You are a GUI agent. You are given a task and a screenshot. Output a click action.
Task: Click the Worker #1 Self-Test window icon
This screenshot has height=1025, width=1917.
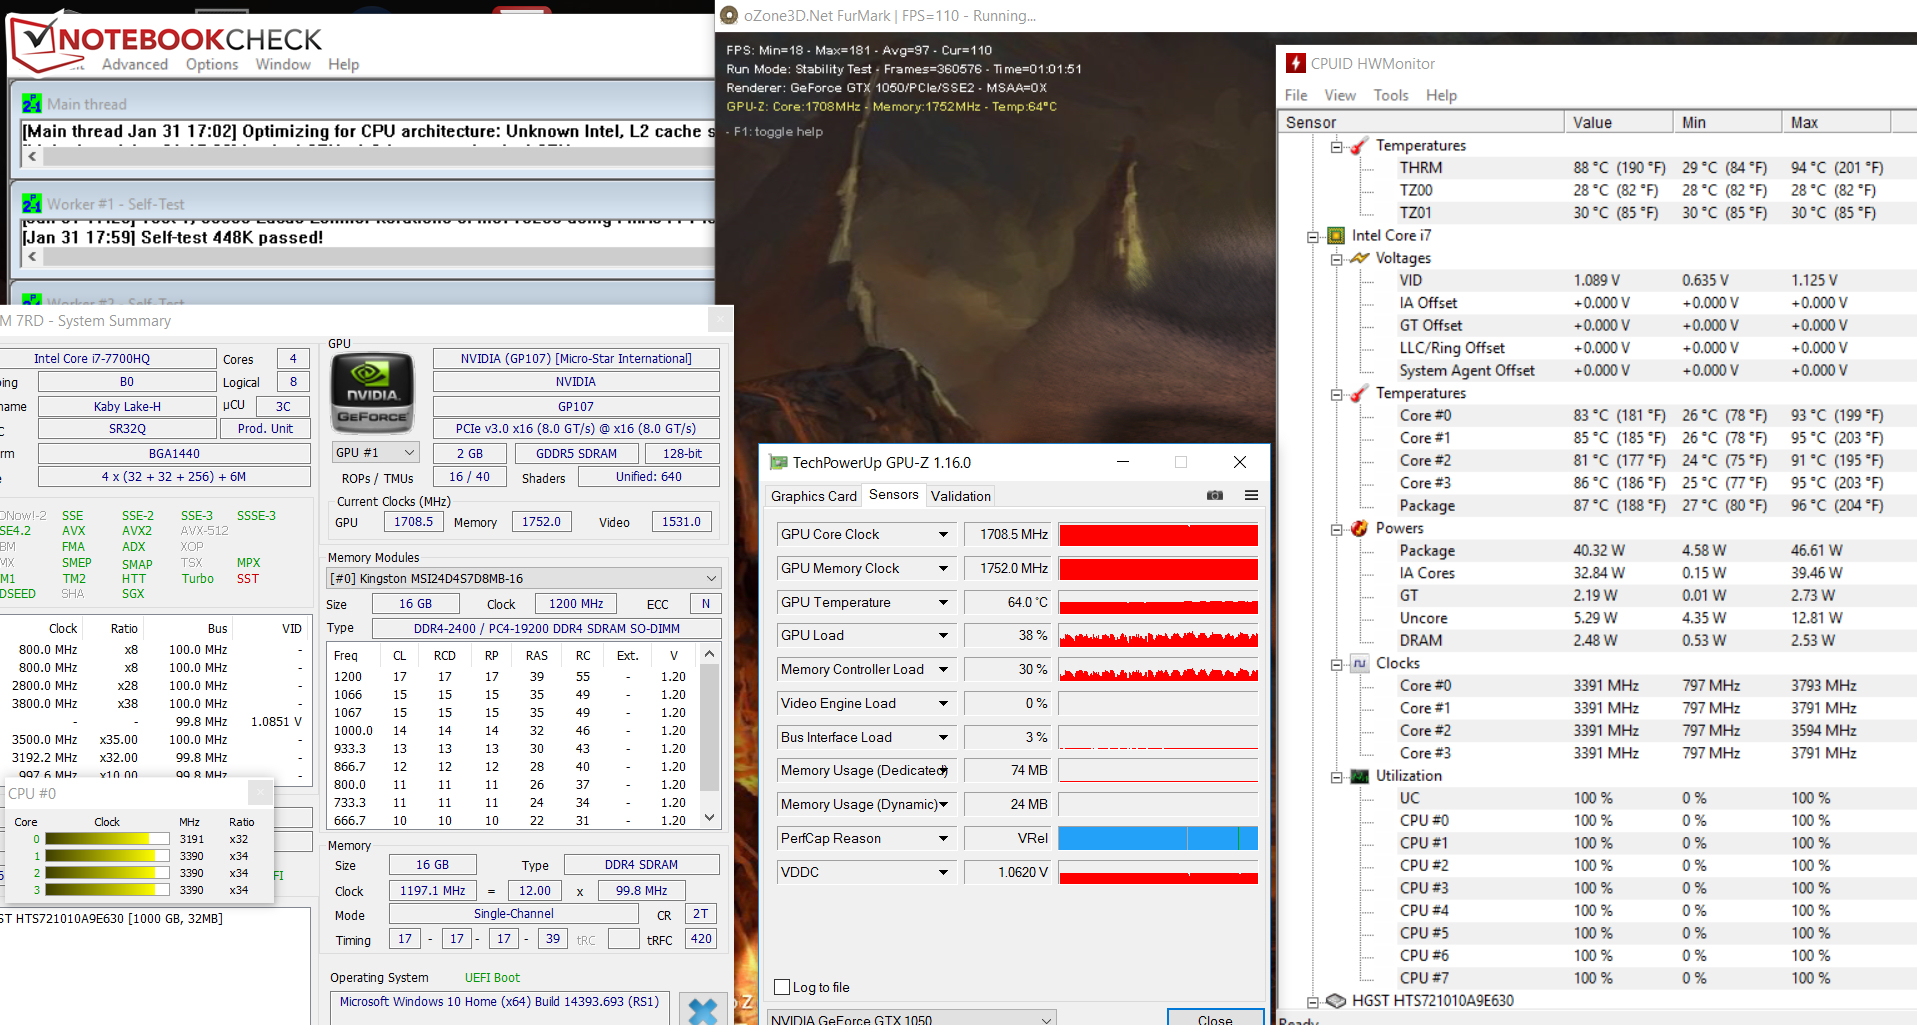[32, 204]
